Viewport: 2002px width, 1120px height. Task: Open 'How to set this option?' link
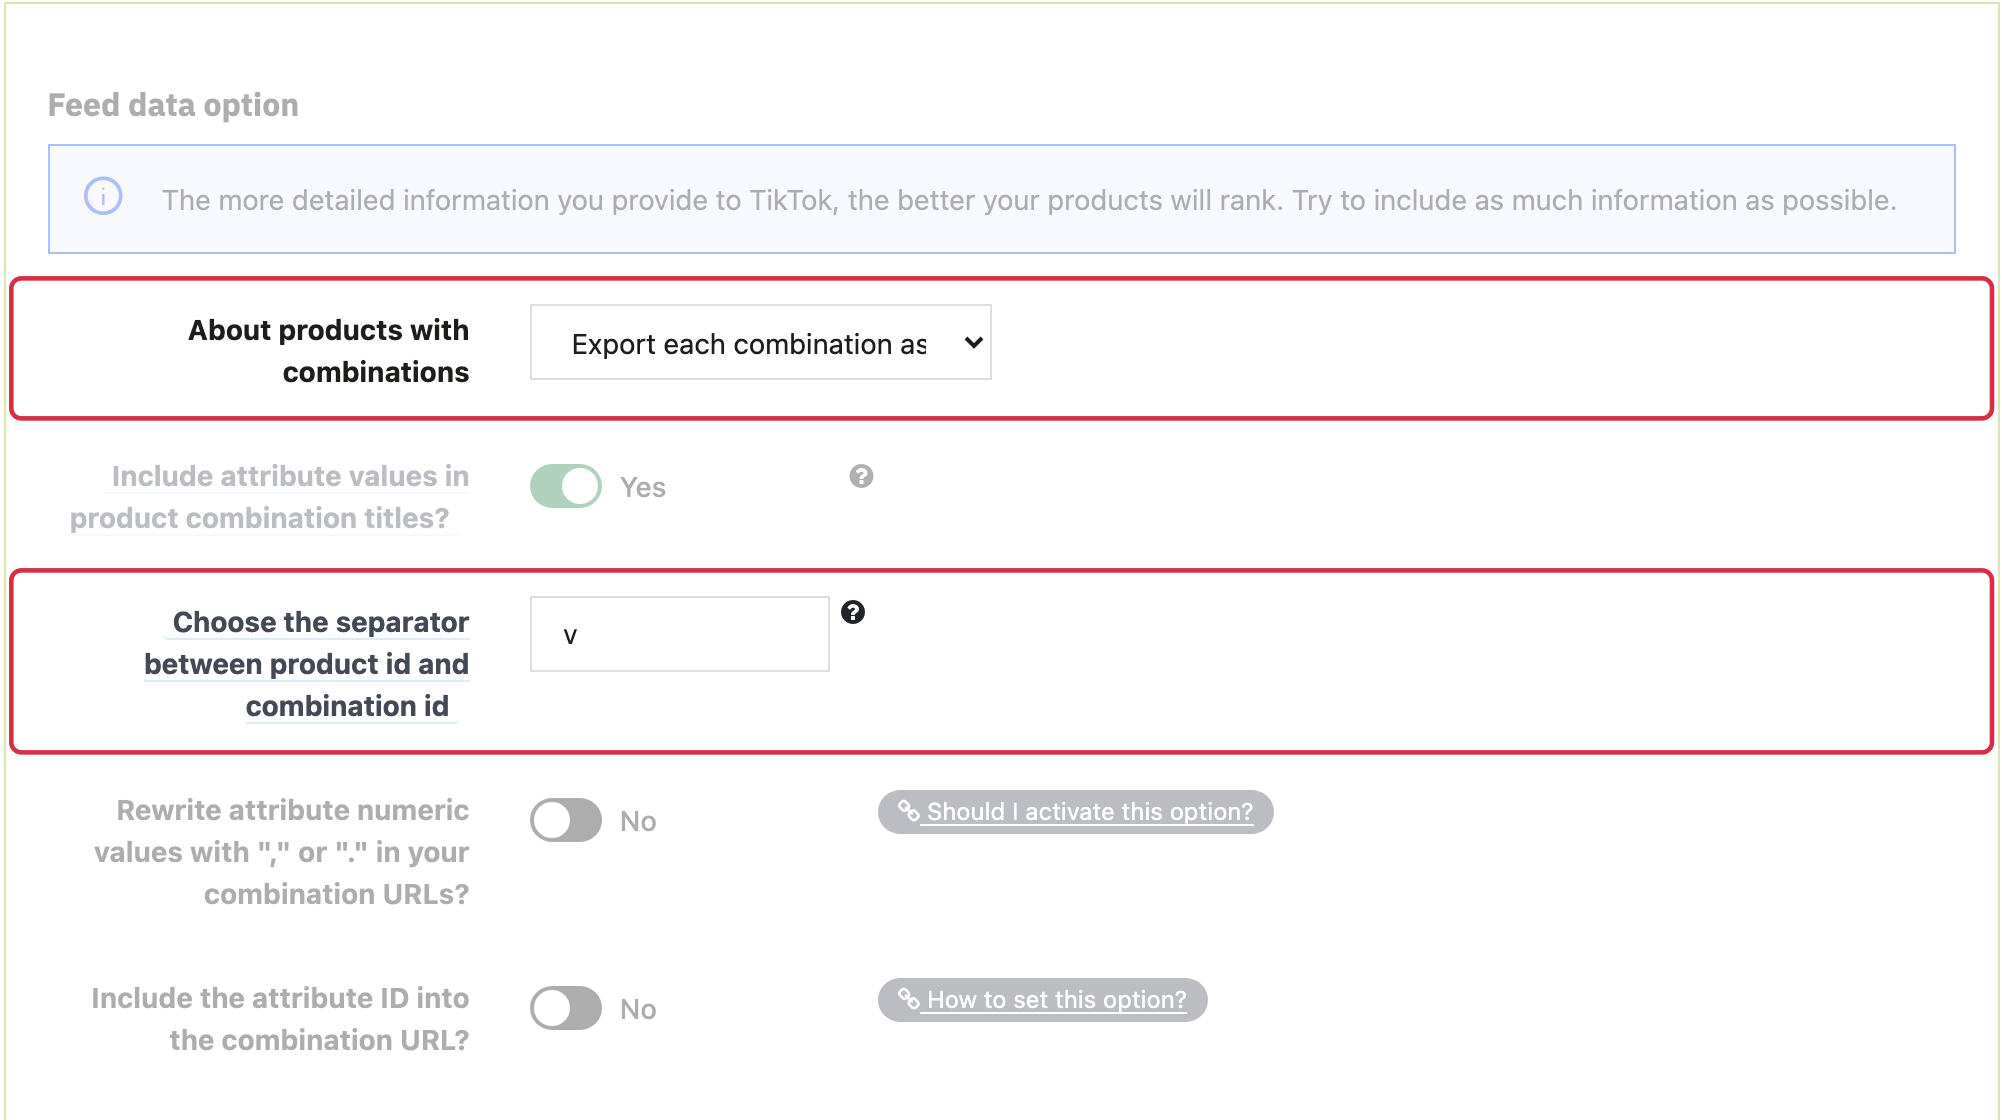1043,1000
